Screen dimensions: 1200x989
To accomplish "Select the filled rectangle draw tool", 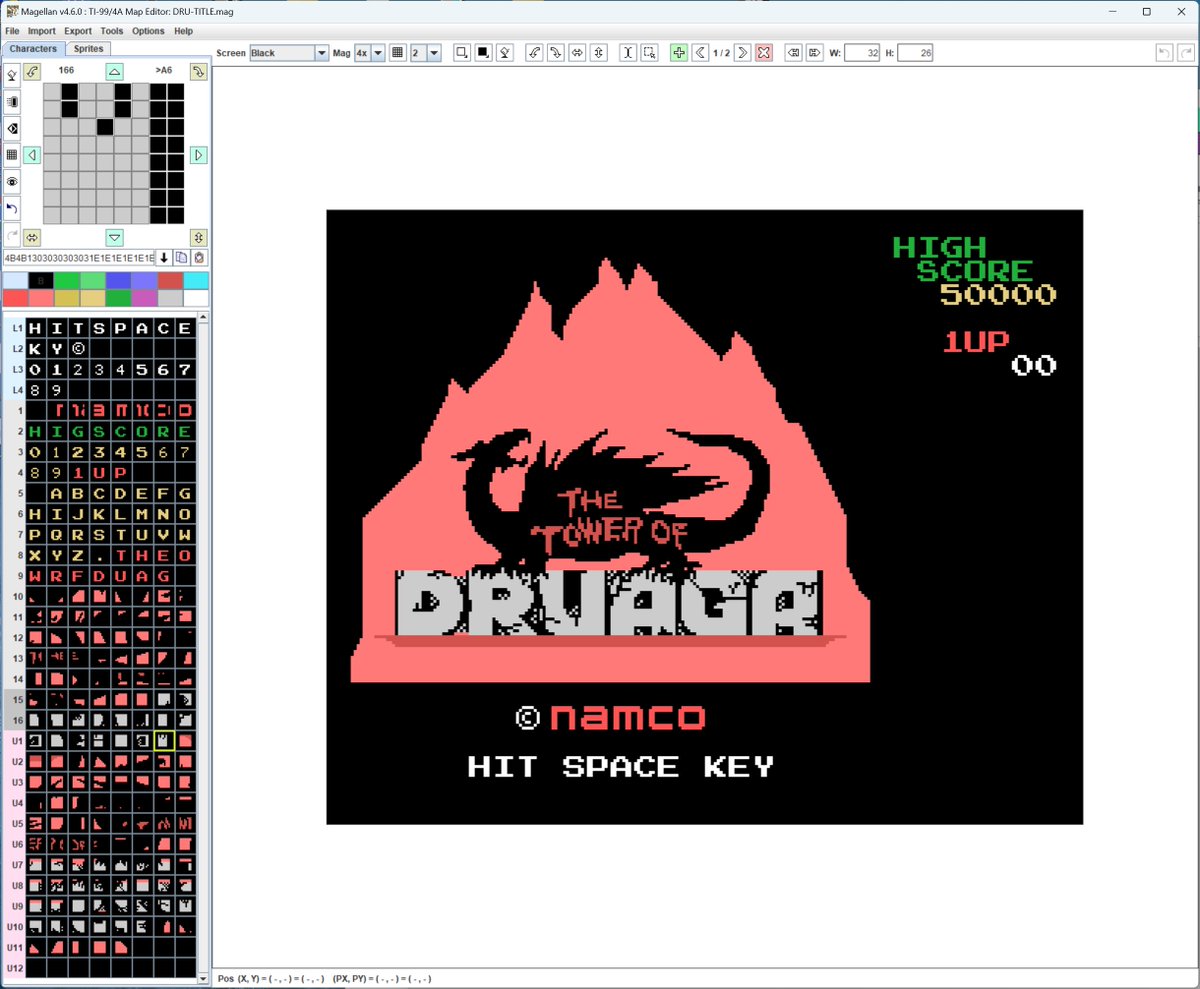I will click(x=484, y=53).
